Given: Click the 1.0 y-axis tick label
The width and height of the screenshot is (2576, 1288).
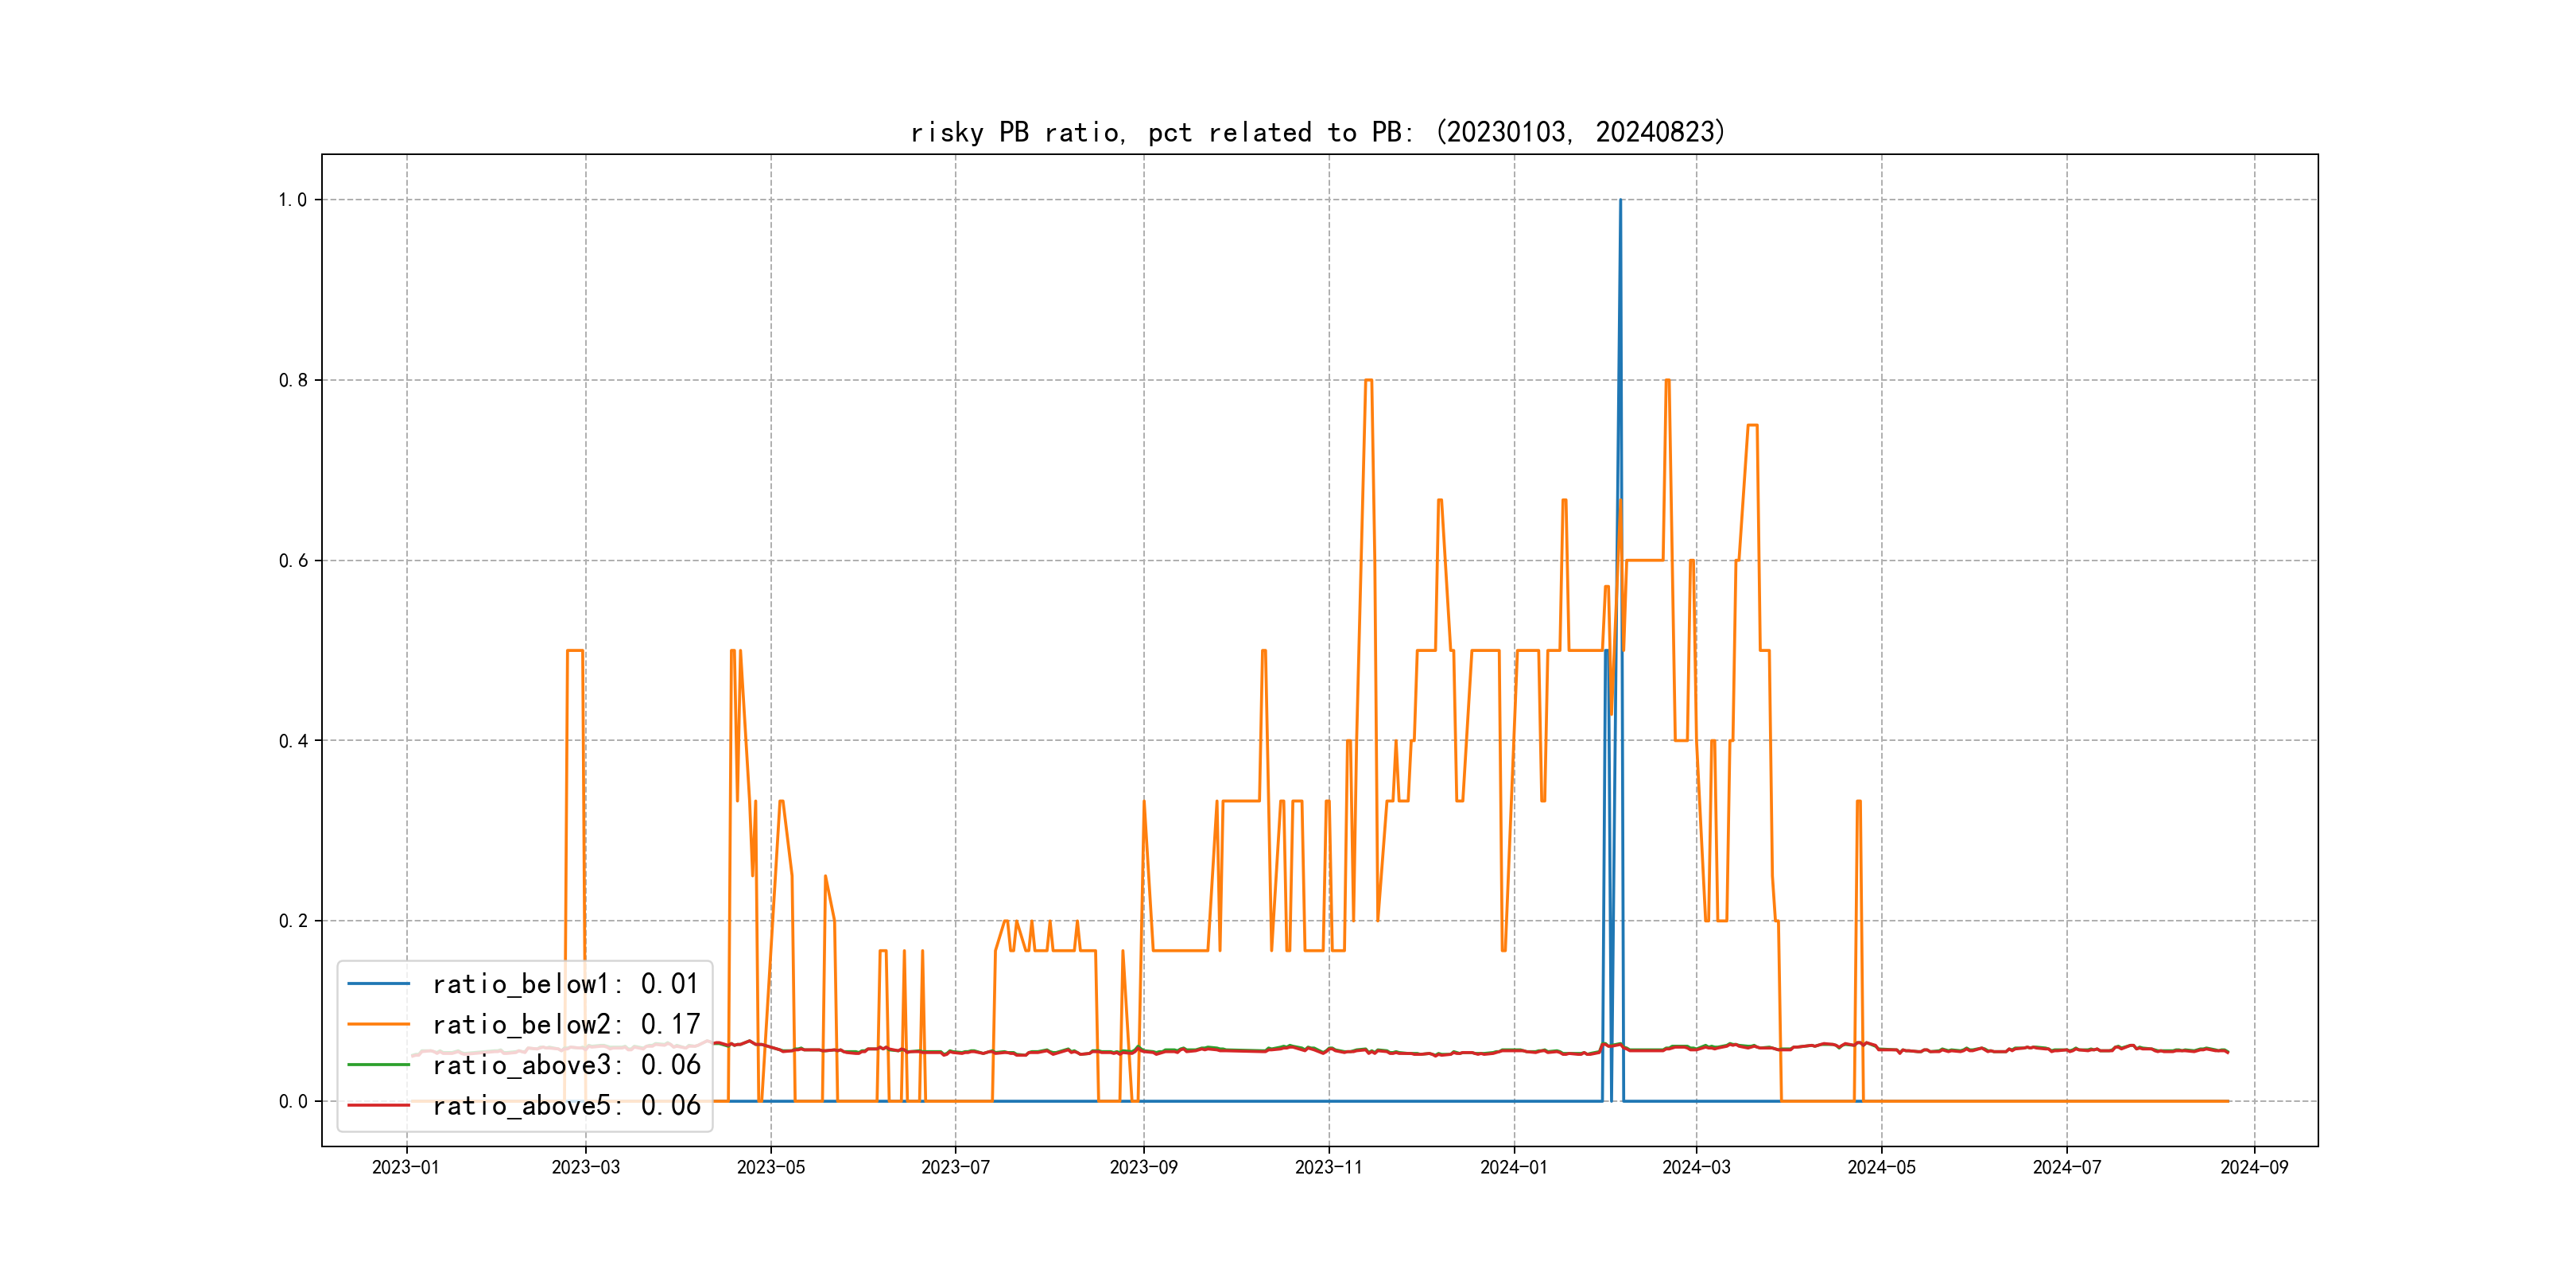Looking at the screenshot, I should point(293,200).
